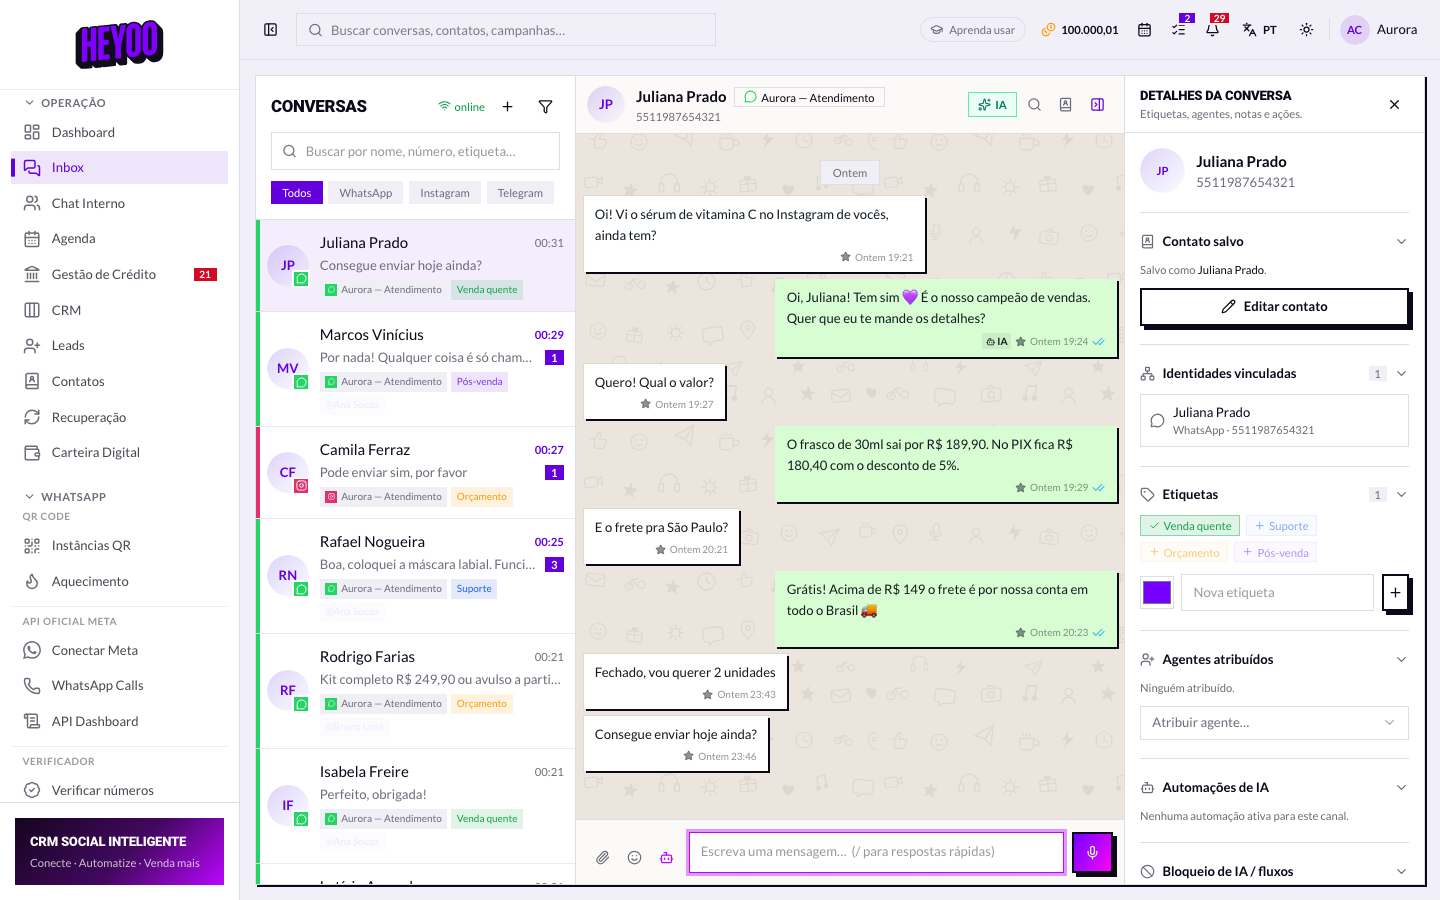Collapse the WHATSAPP sidebar section
This screenshot has height=900, width=1440.
pyautogui.click(x=65, y=497)
